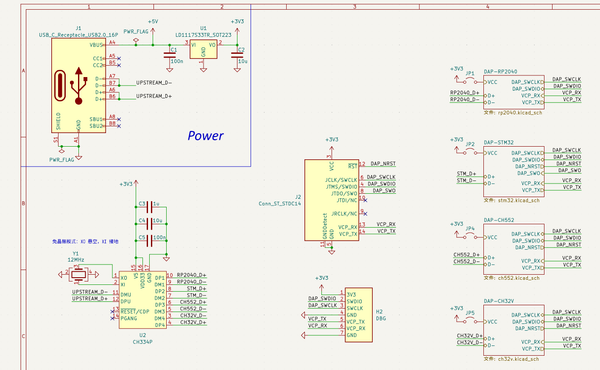Click the RP2040_D+ label left of DAP-RP2040 sheet
Screen dimensions: 600x370
click(x=465, y=93)
